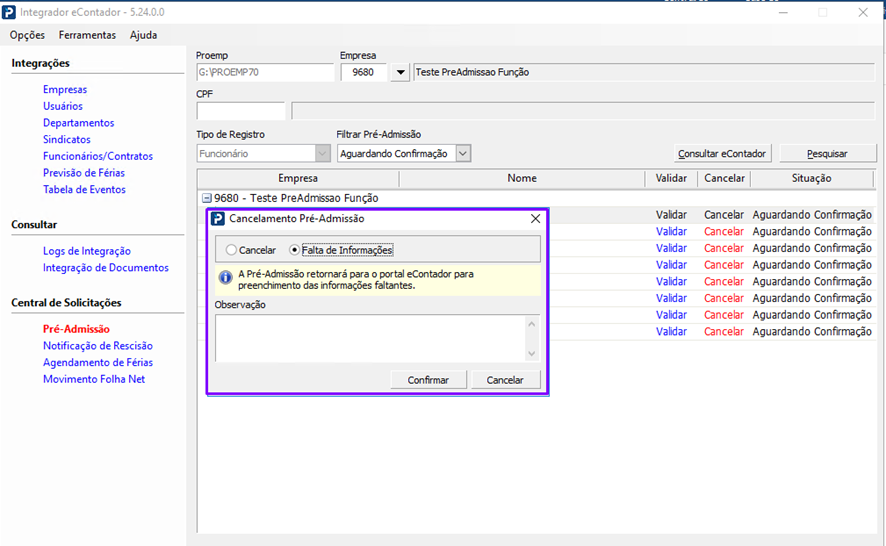The image size is (886, 546).
Task: Click the Pesquisar button
Action: pos(827,153)
